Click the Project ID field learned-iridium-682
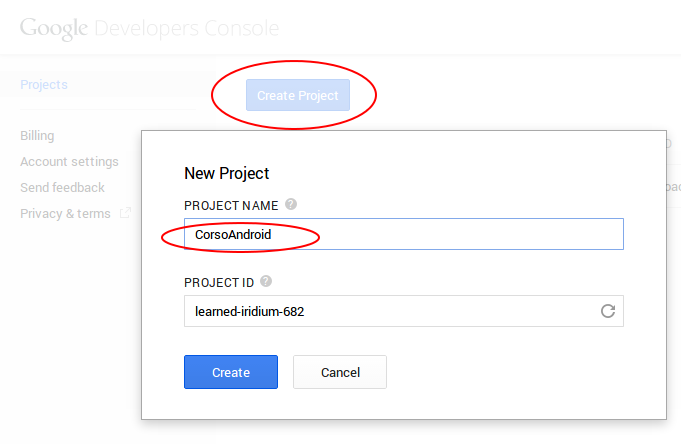Screen dimensions: 681x444 point(403,311)
